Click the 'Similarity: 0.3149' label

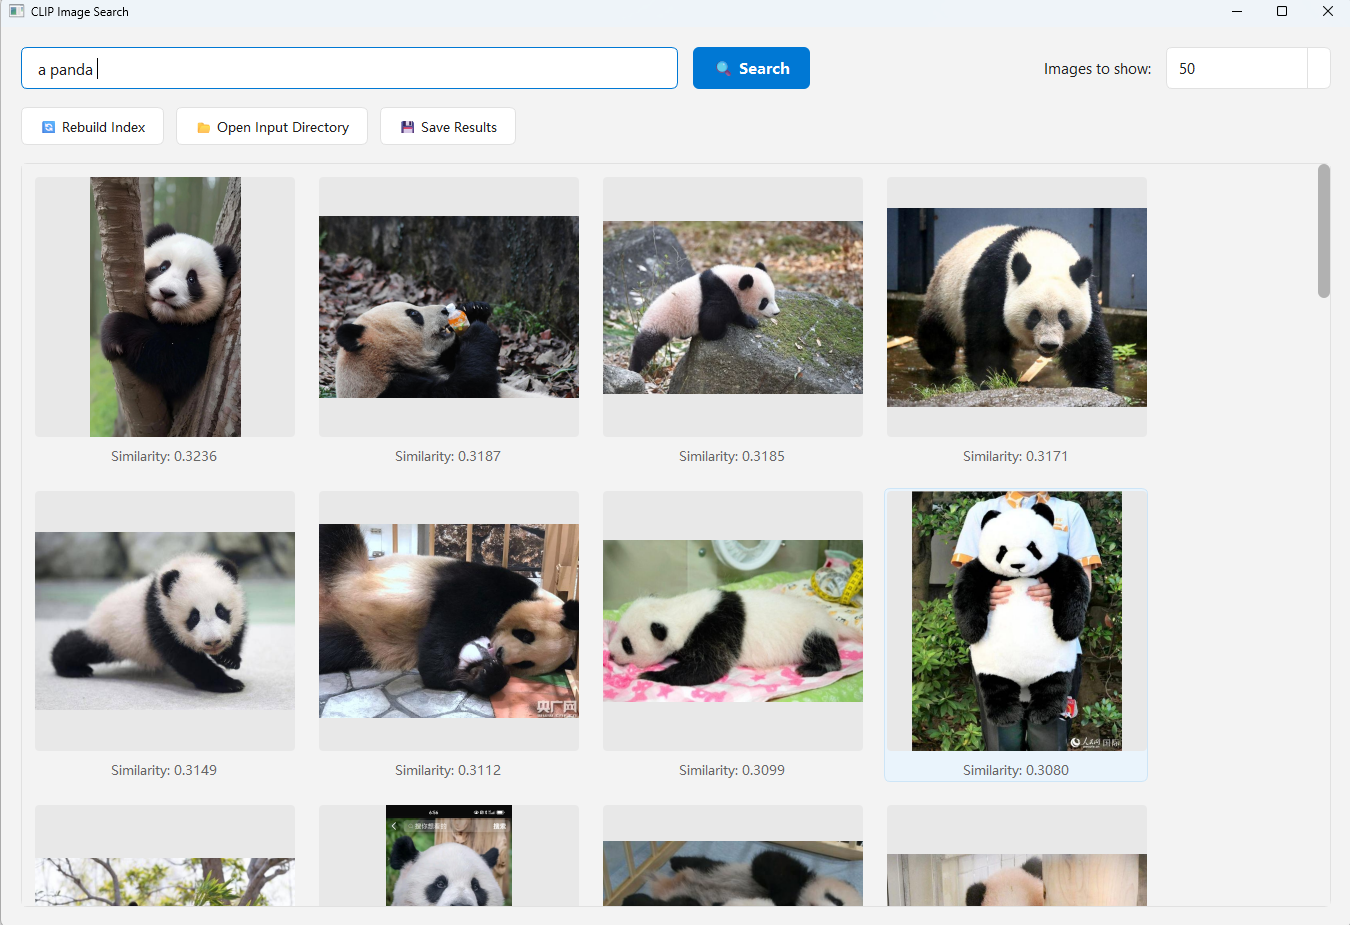point(164,770)
